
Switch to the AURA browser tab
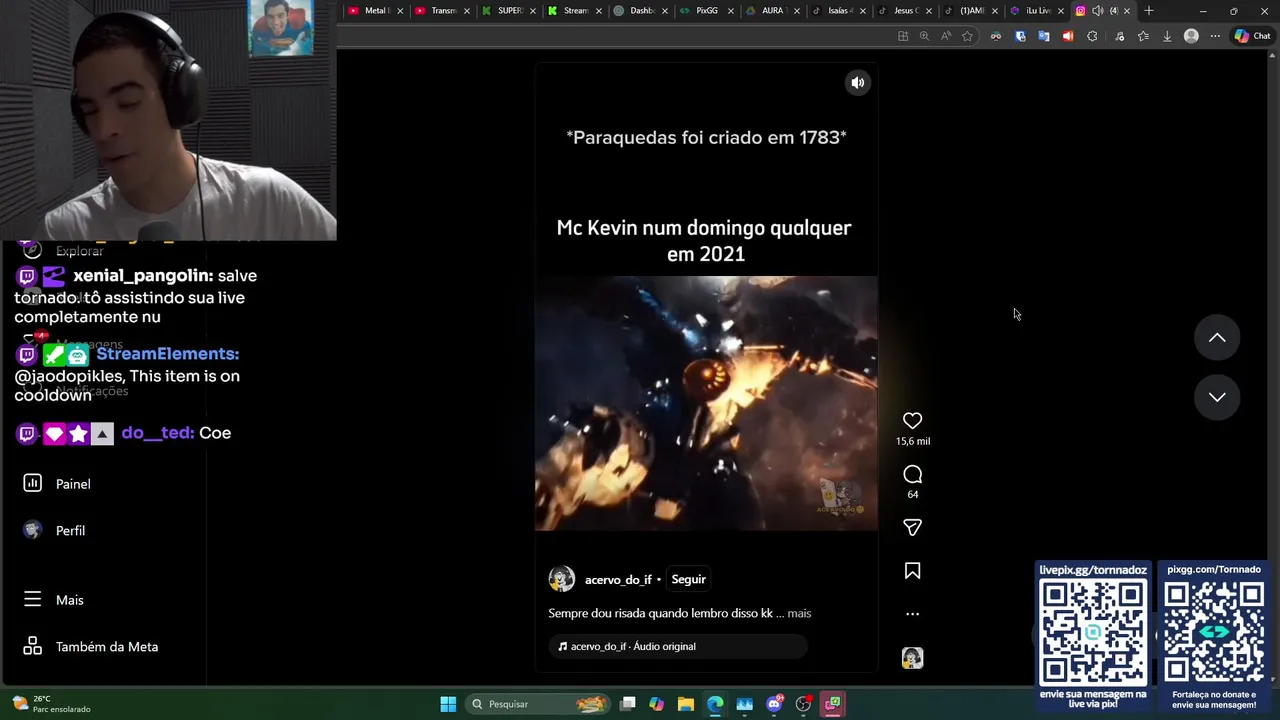tap(772, 11)
